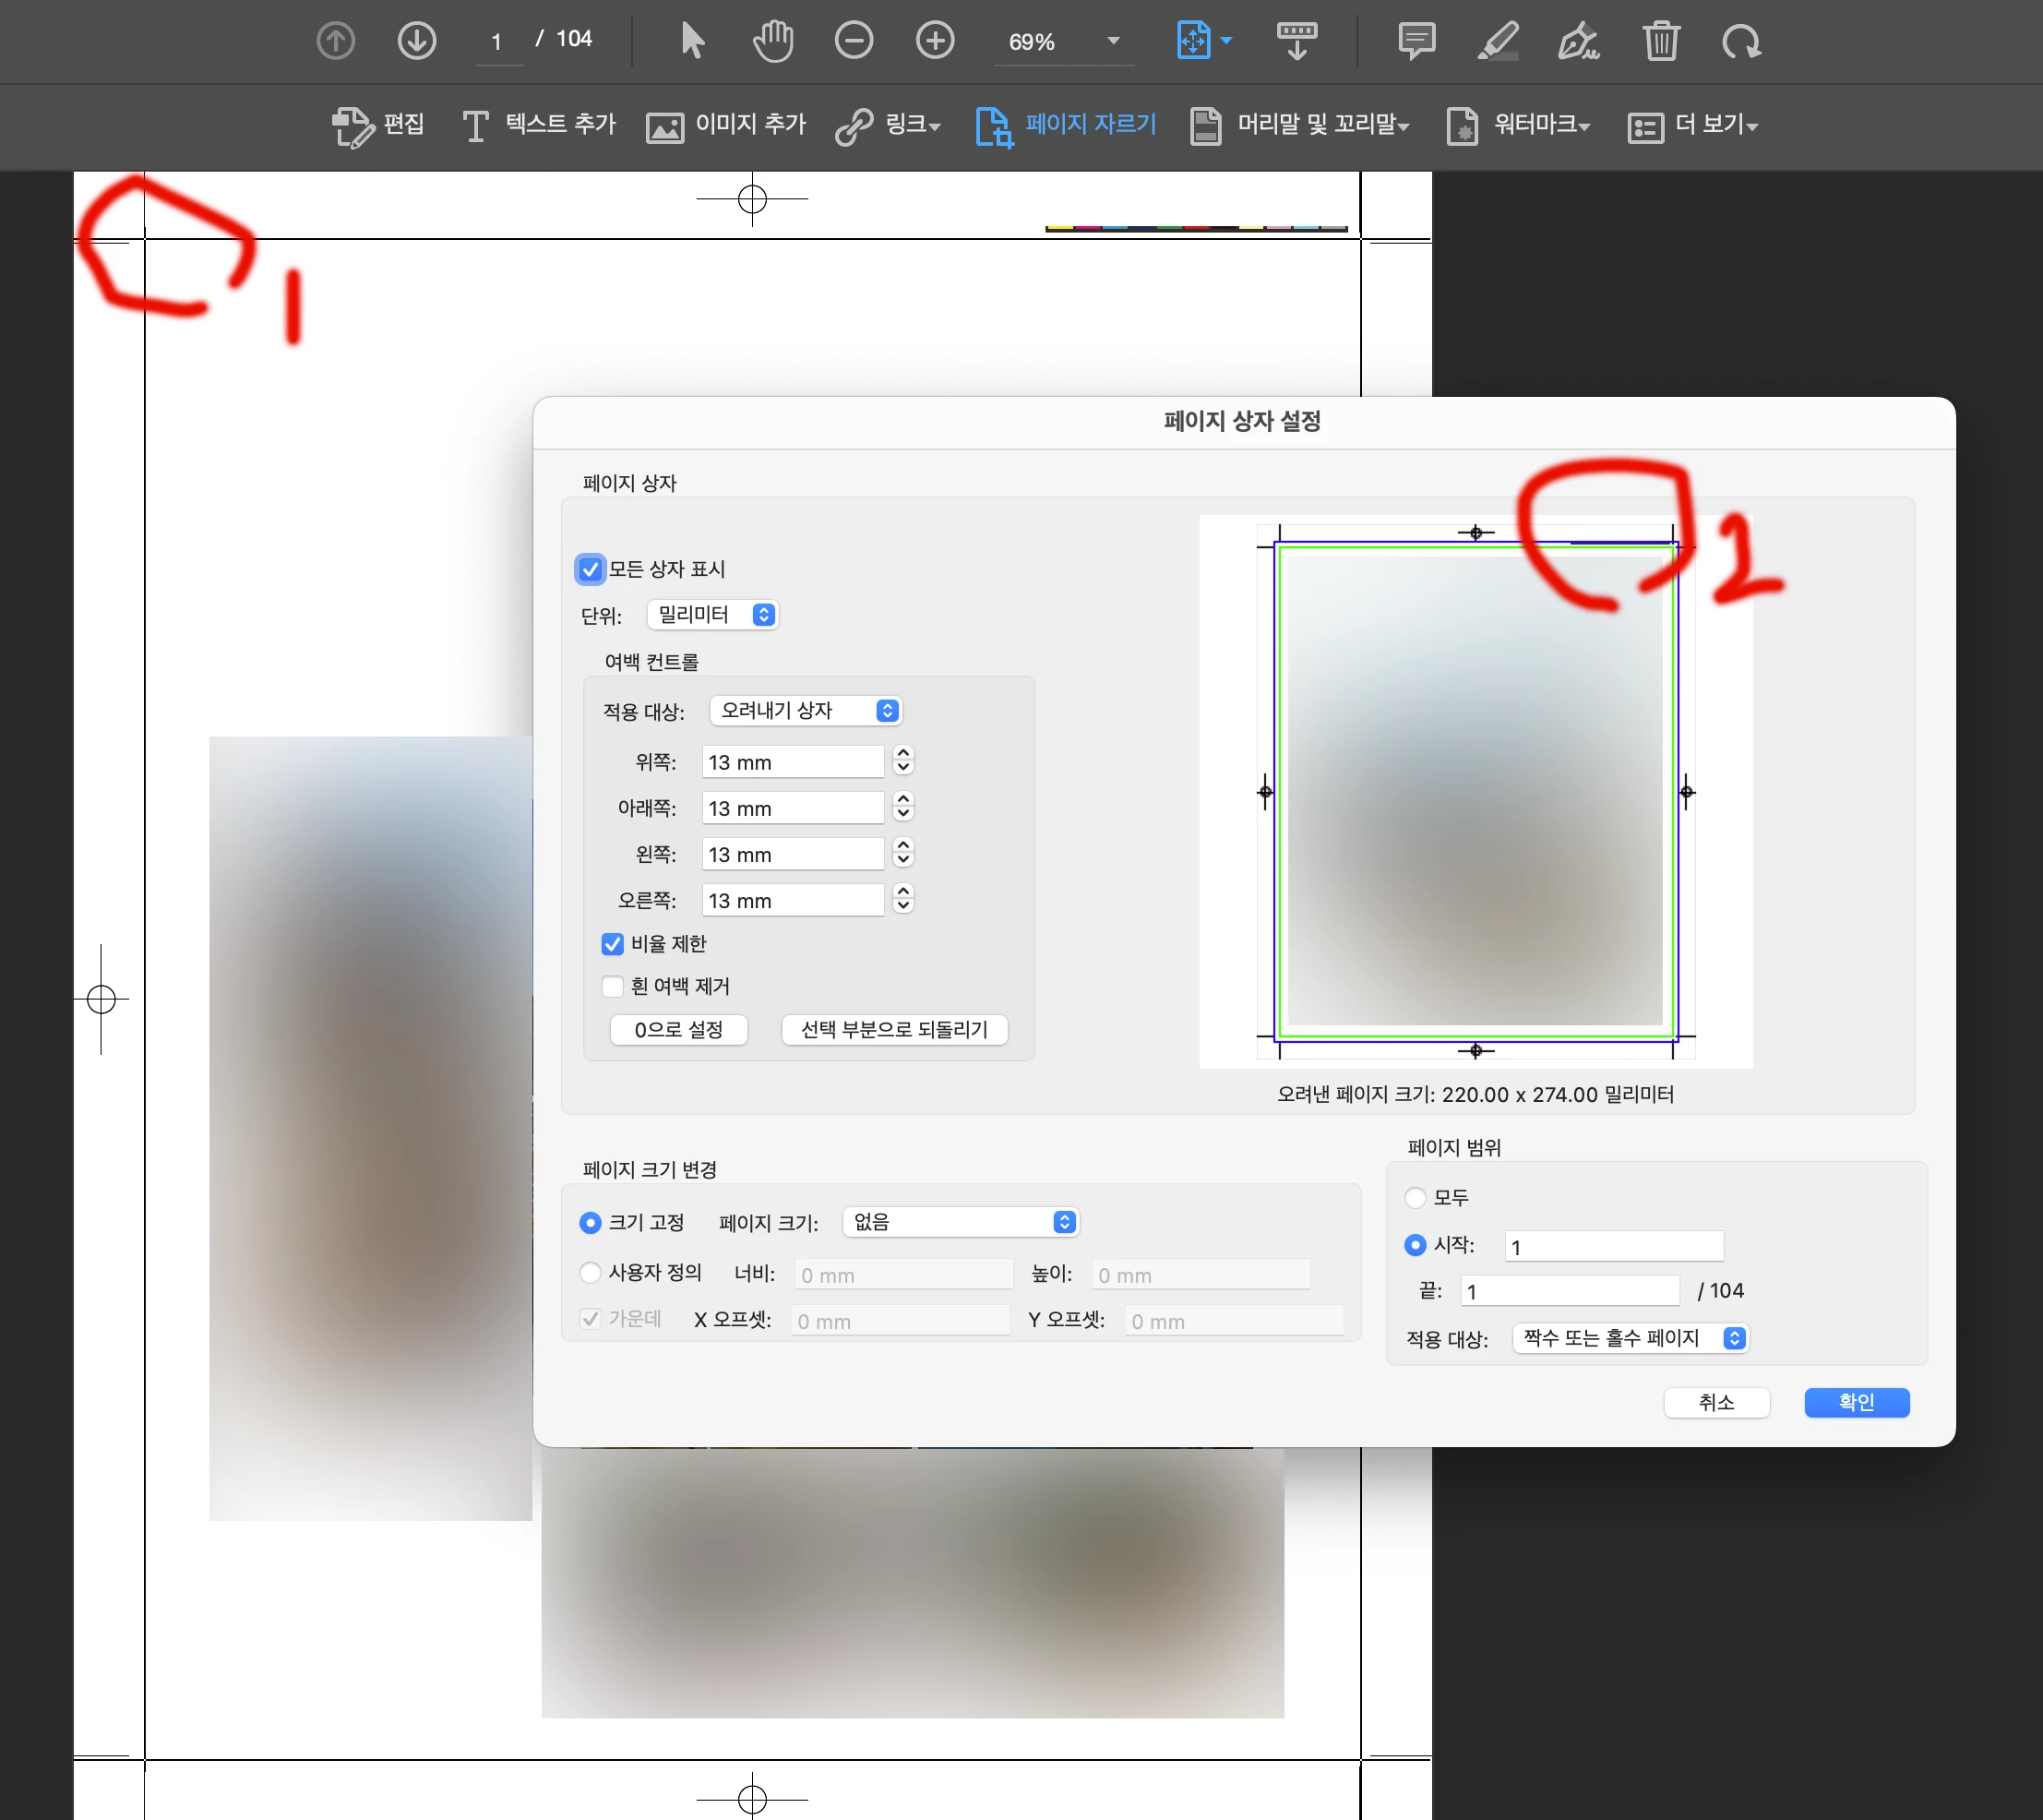Open the 단위 밀리미터 dropdown
The image size is (2043, 1820).
coord(712,615)
